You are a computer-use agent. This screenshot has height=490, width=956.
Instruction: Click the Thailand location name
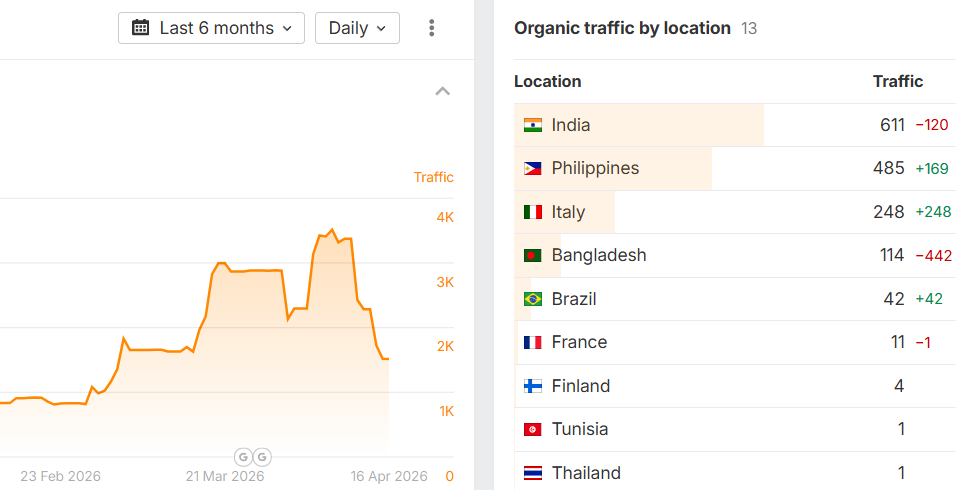coord(586,473)
